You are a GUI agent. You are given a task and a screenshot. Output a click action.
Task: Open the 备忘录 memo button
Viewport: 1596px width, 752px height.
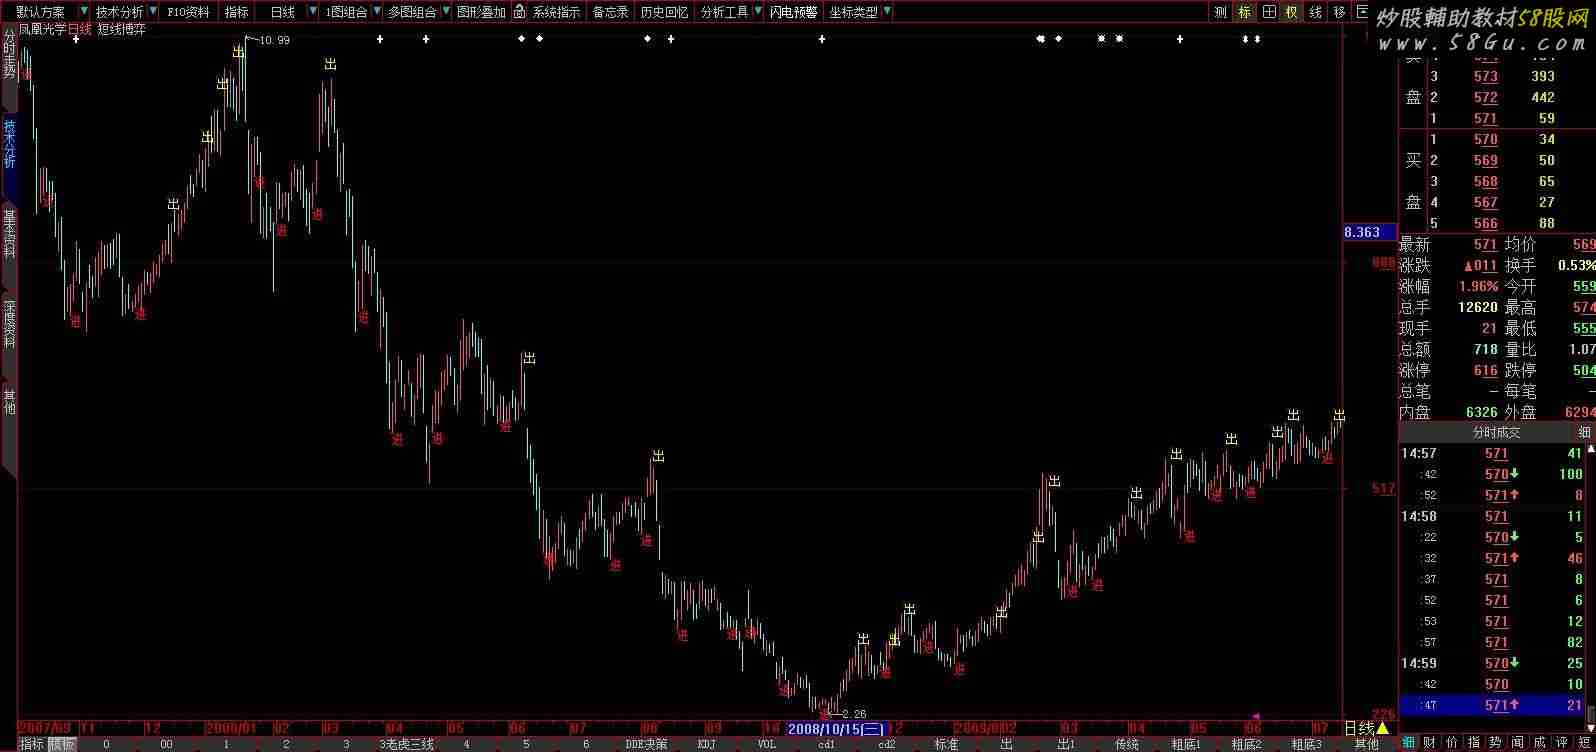click(610, 12)
